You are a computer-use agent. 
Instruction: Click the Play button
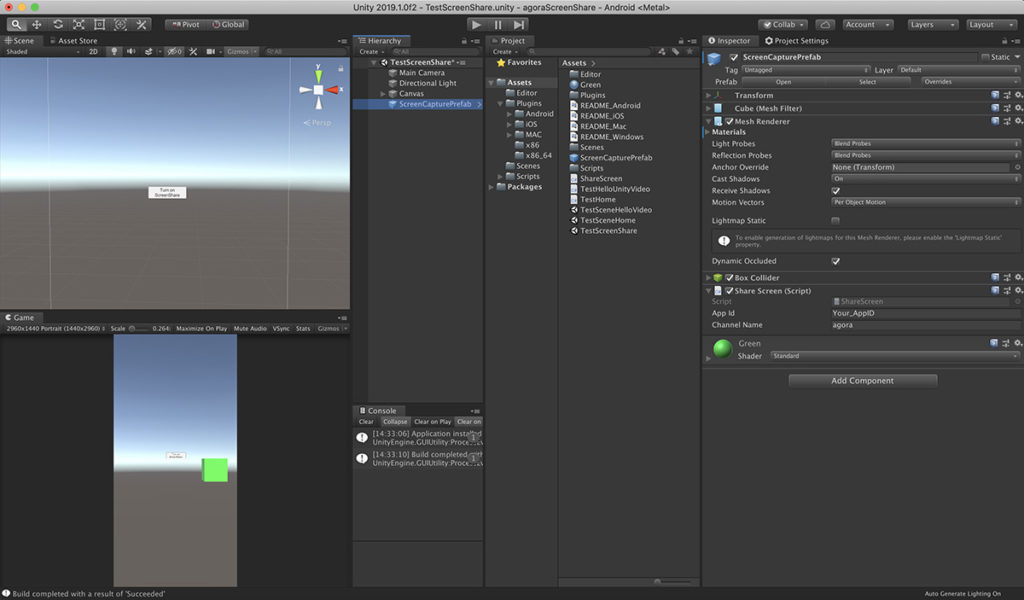click(x=476, y=25)
